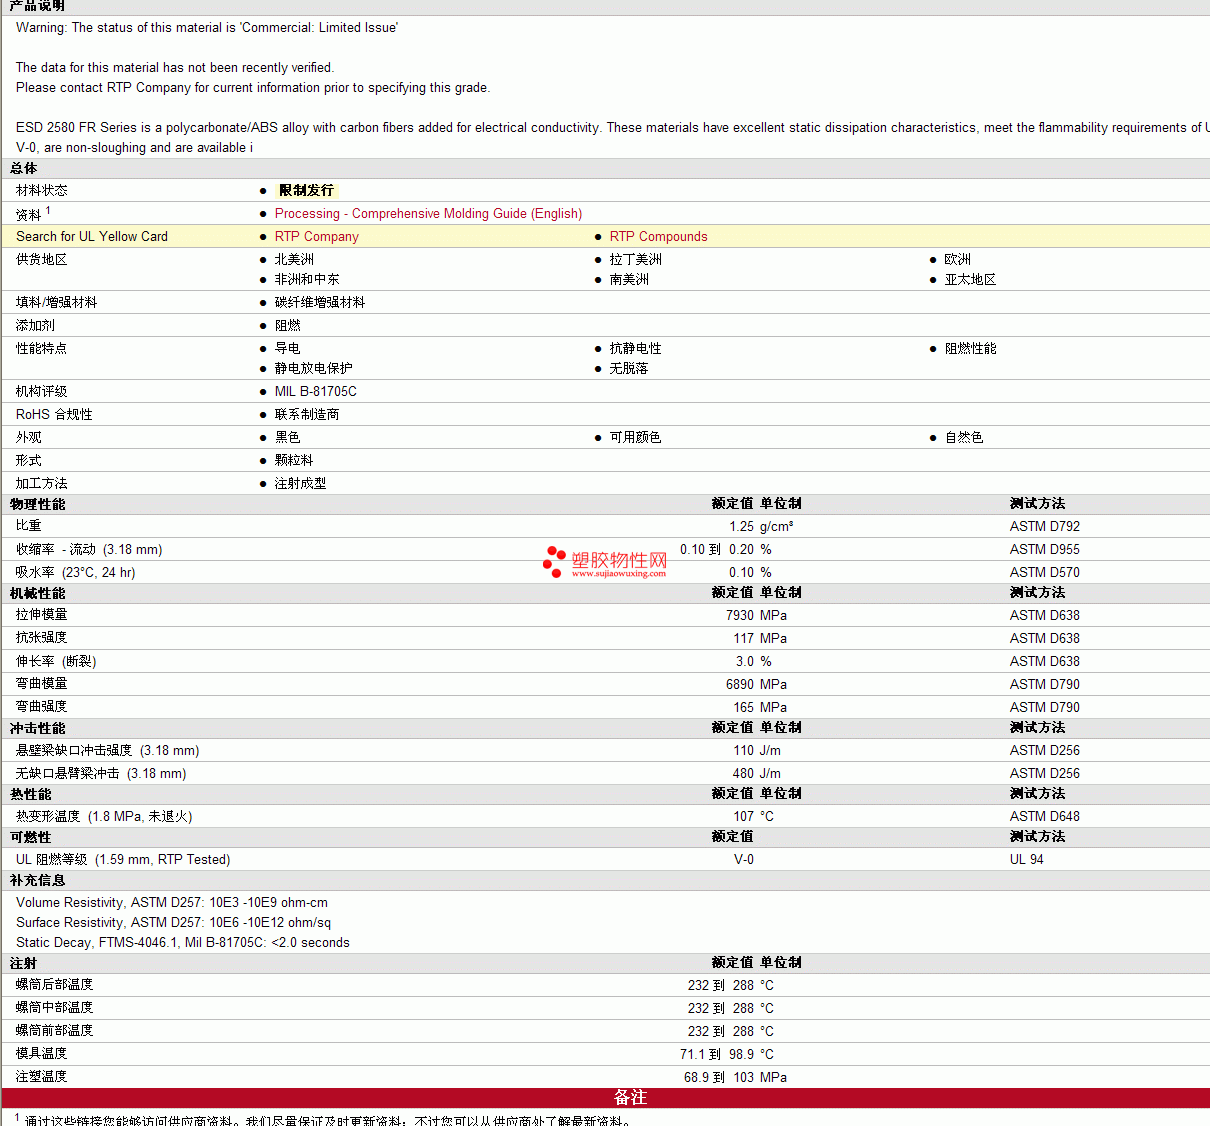Click the 模具温度 row label
The image size is (1210, 1126).
41,1054
